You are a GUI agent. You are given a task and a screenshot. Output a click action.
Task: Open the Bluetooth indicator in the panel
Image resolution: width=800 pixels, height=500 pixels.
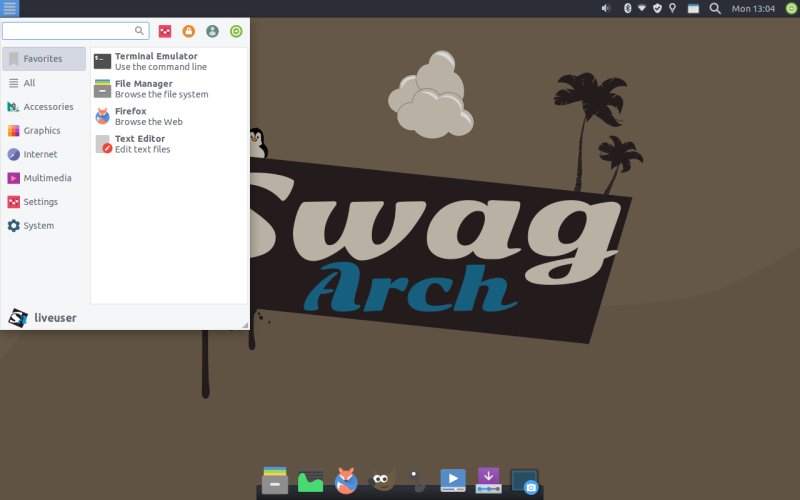(x=627, y=8)
